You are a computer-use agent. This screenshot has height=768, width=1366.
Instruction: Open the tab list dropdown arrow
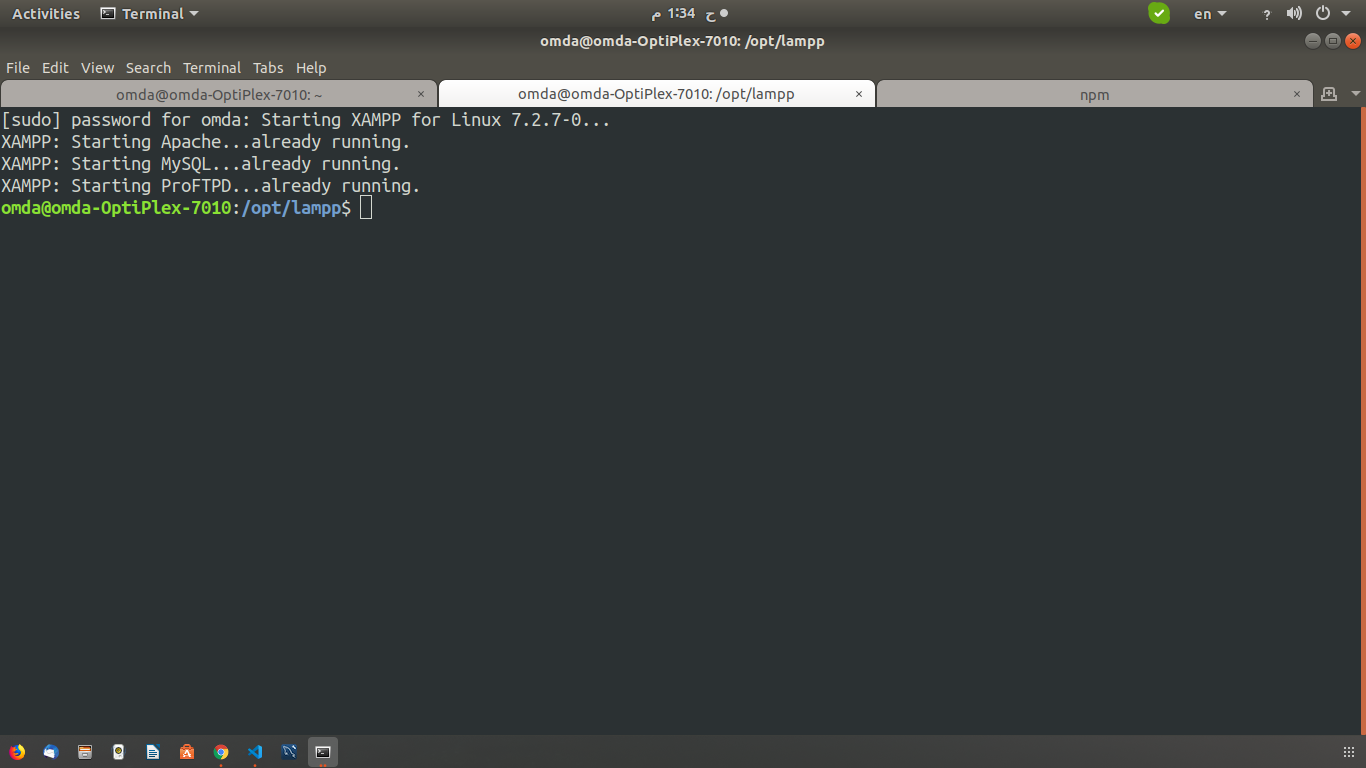1356,94
